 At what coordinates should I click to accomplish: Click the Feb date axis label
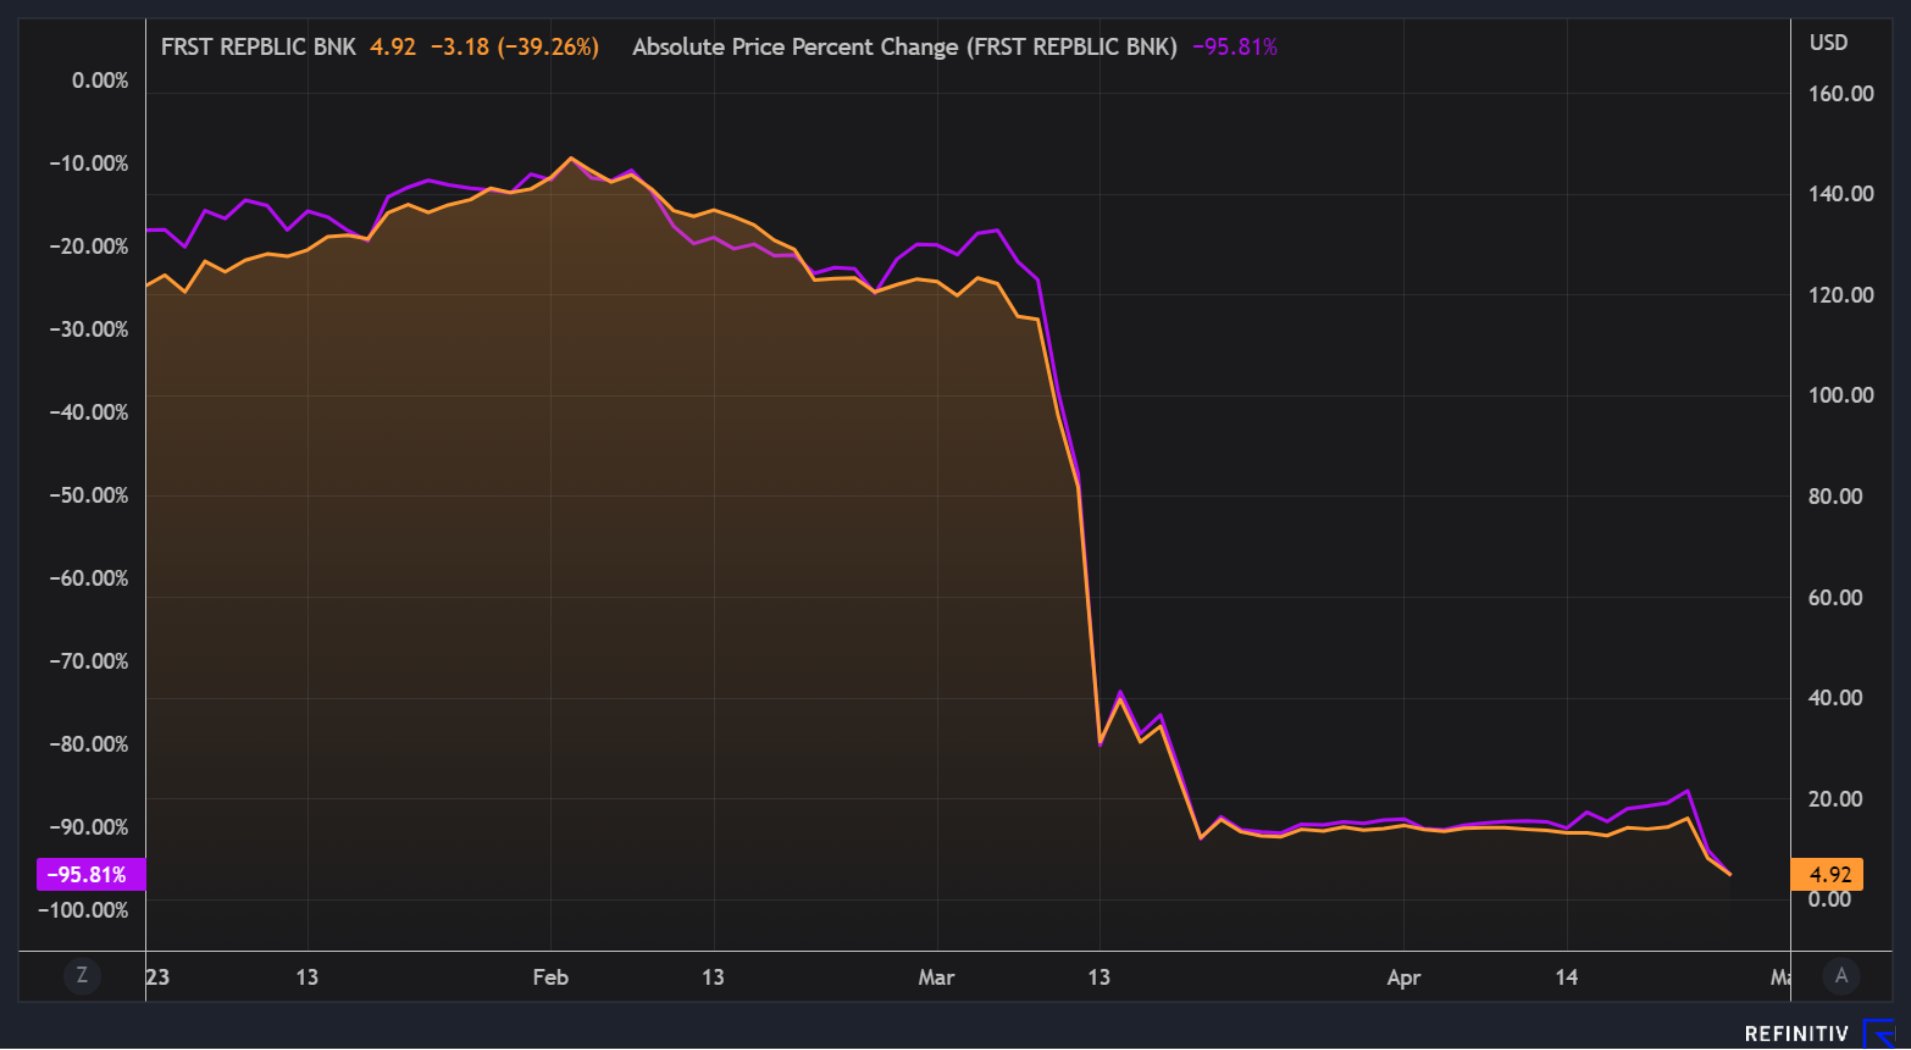click(x=550, y=977)
